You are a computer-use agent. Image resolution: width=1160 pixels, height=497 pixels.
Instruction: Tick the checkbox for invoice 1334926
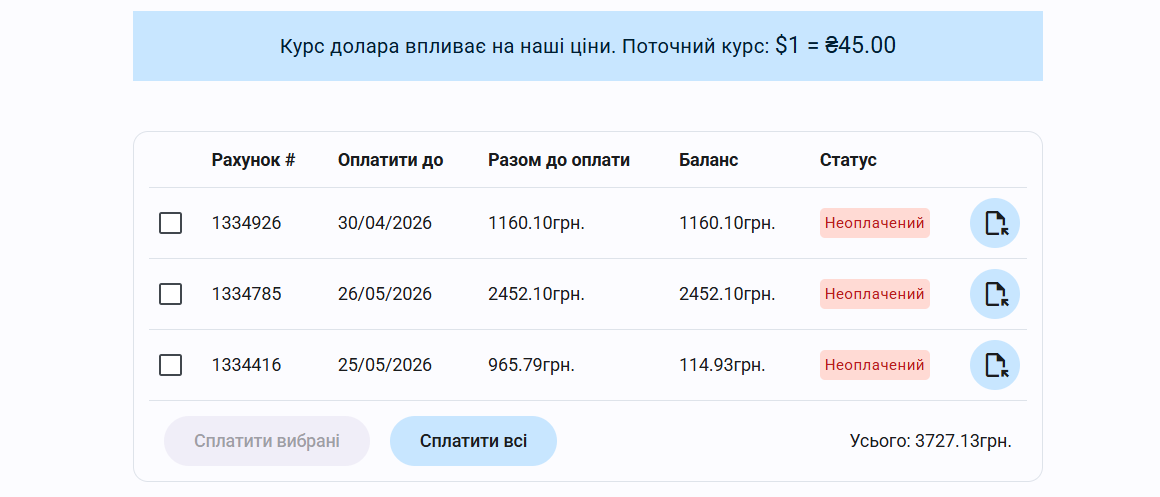(171, 223)
